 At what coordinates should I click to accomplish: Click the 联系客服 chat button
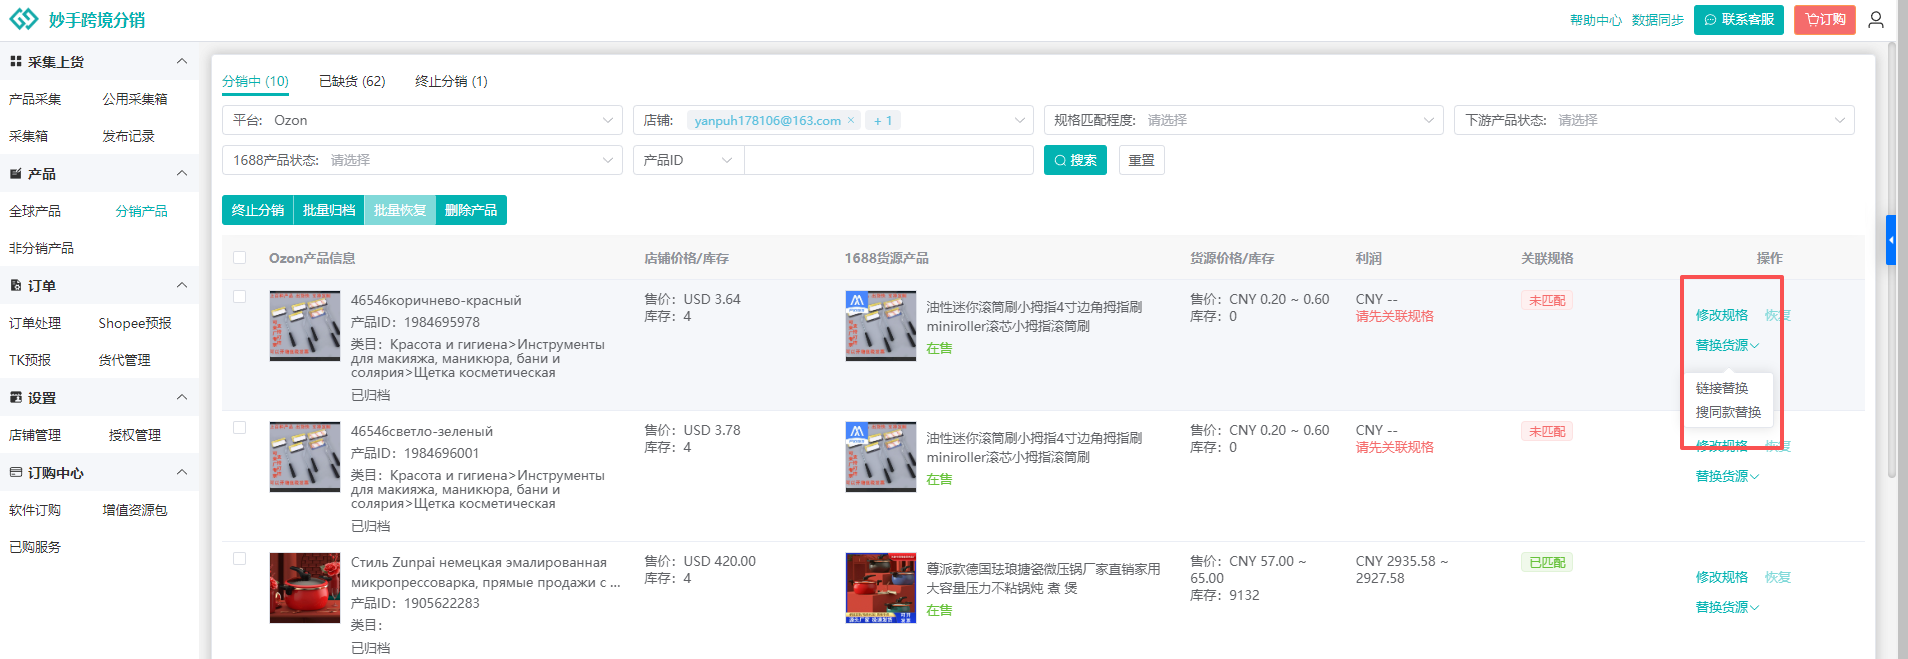(x=1738, y=20)
